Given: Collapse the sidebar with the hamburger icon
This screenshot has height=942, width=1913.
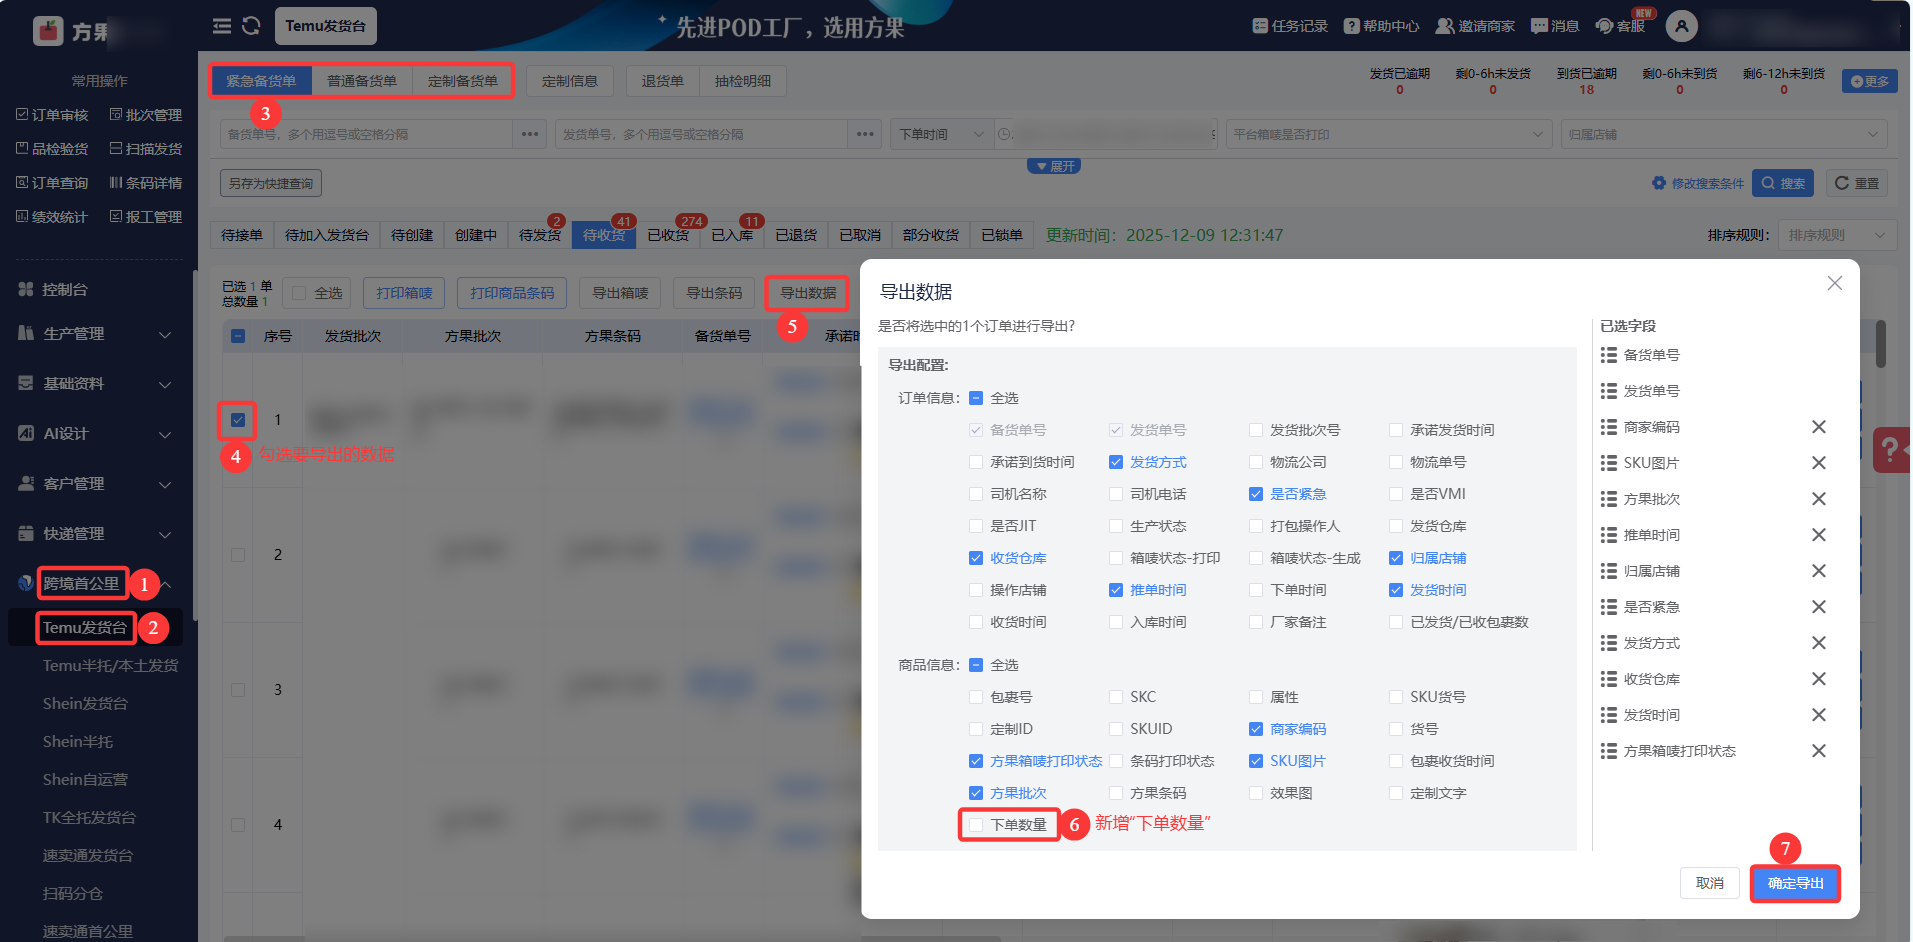Looking at the screenshot, I should pyautogui.click(x=222, y=26).
